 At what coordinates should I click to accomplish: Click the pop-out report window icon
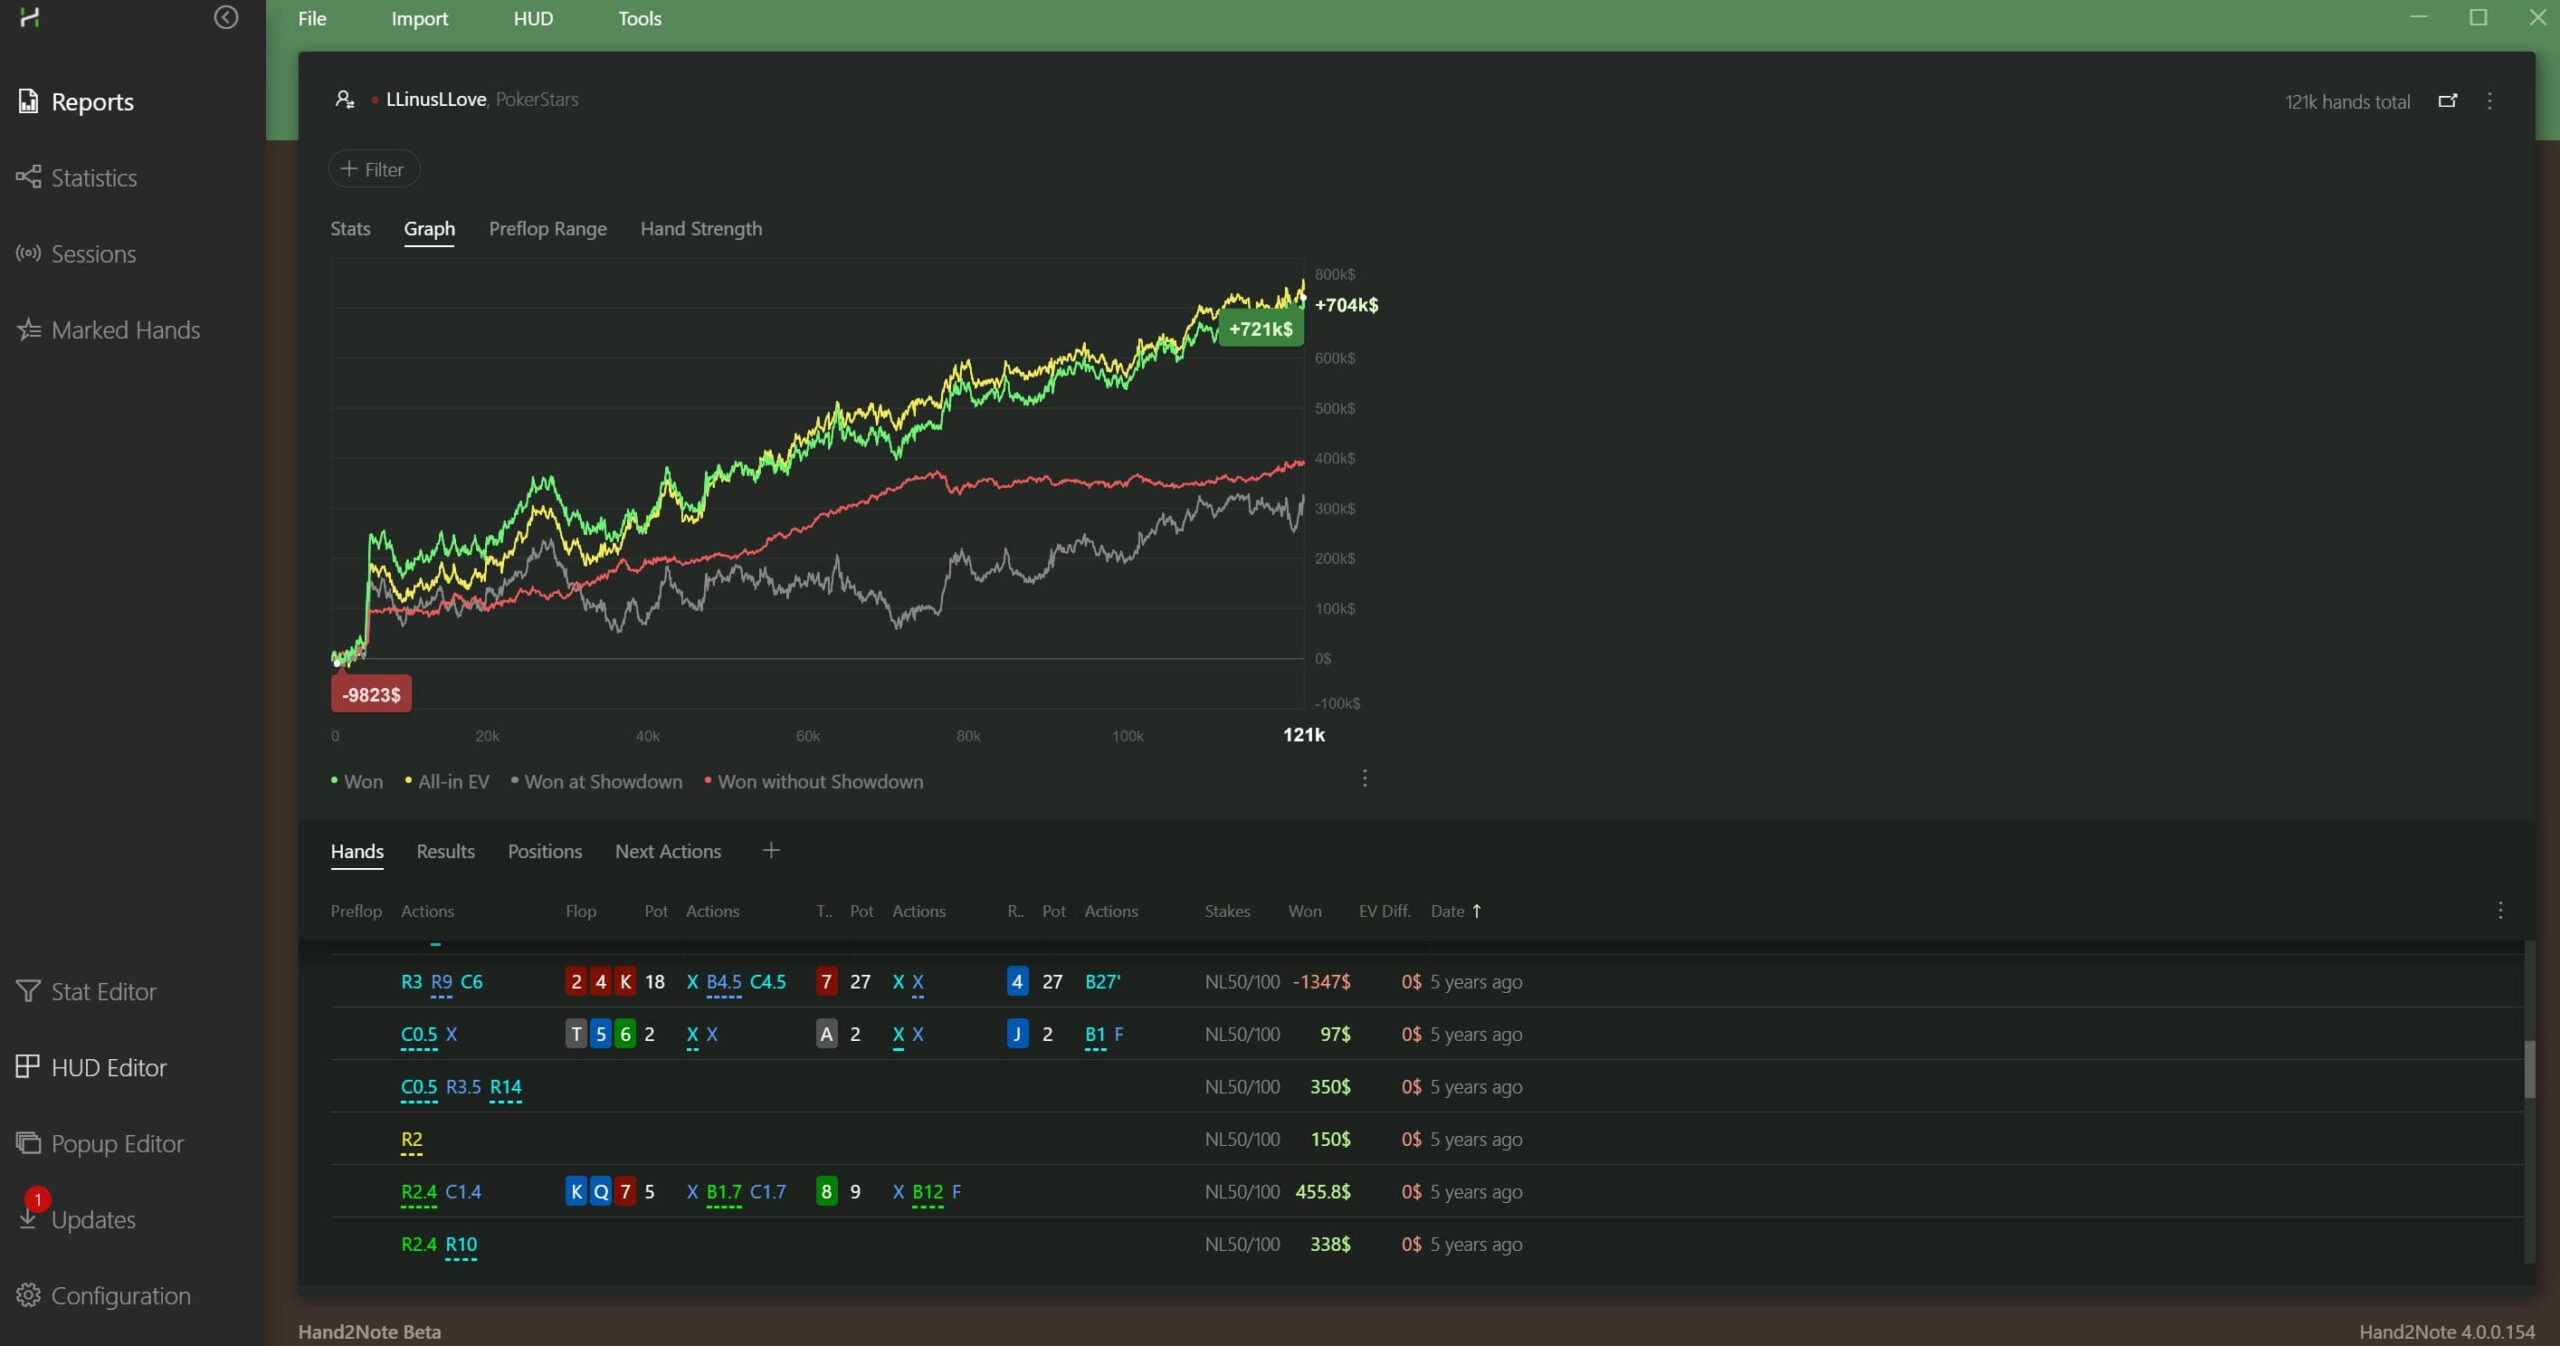pos(2447,101)
